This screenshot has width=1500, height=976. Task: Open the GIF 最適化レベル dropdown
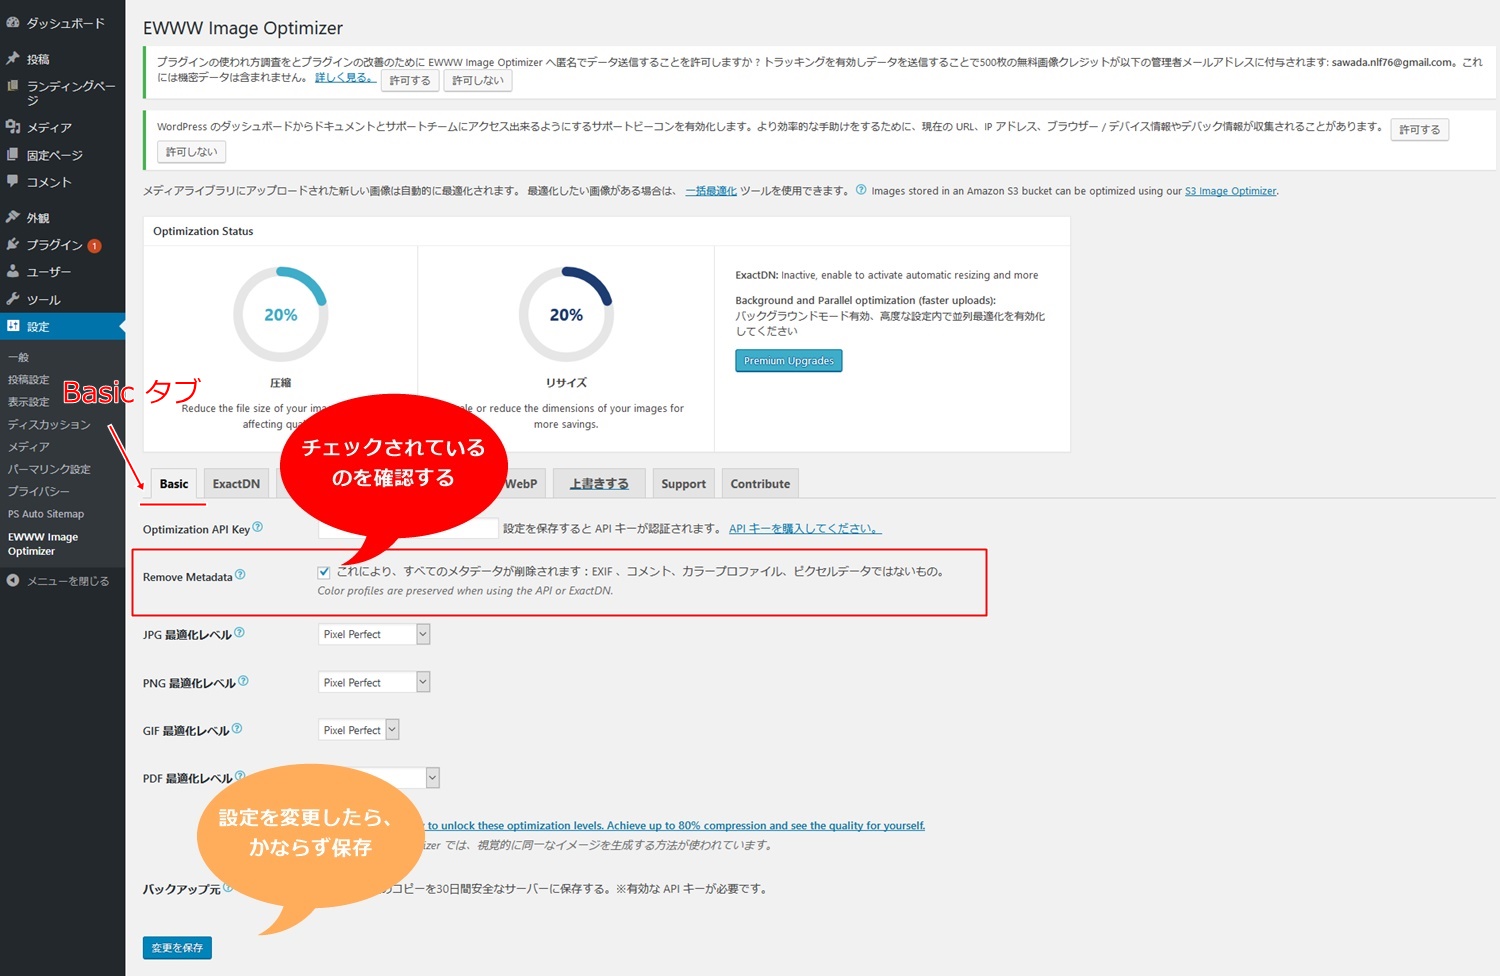[359, 730]
